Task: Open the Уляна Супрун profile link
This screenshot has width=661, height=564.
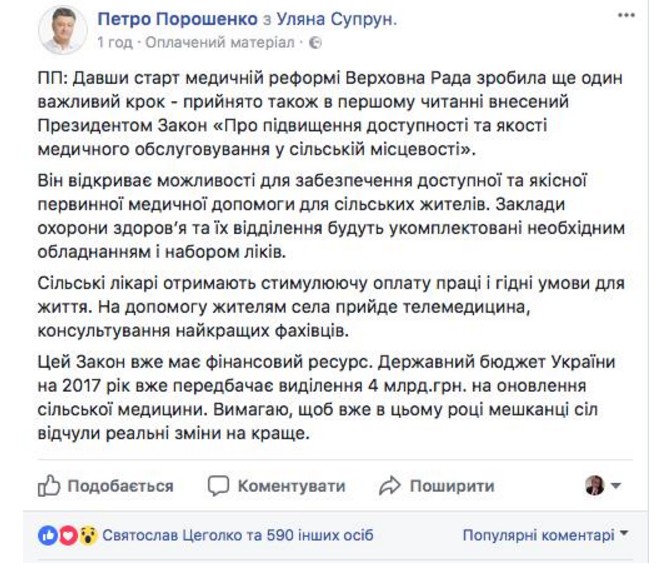Action: pos(337,19)
